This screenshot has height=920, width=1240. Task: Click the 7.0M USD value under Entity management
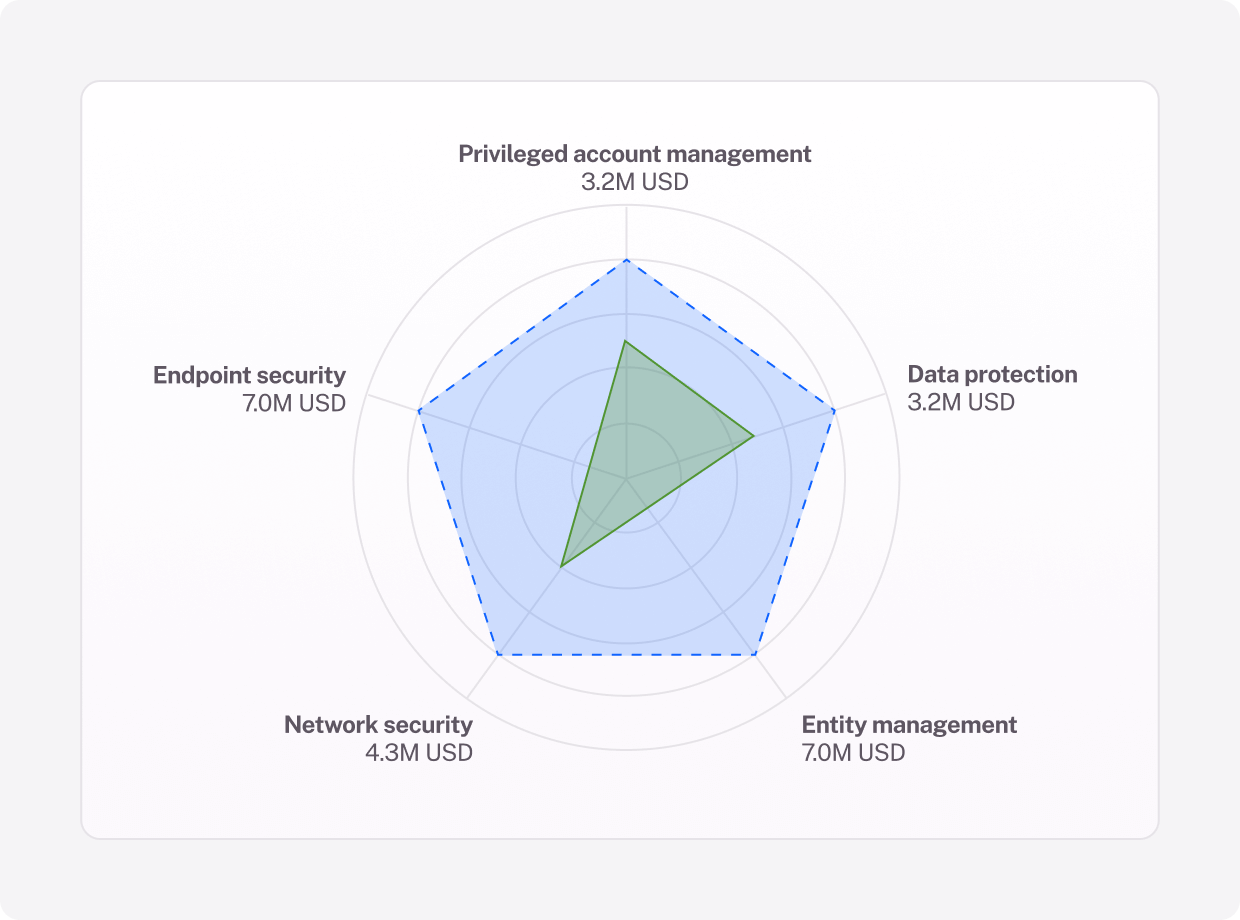[853, 753]
